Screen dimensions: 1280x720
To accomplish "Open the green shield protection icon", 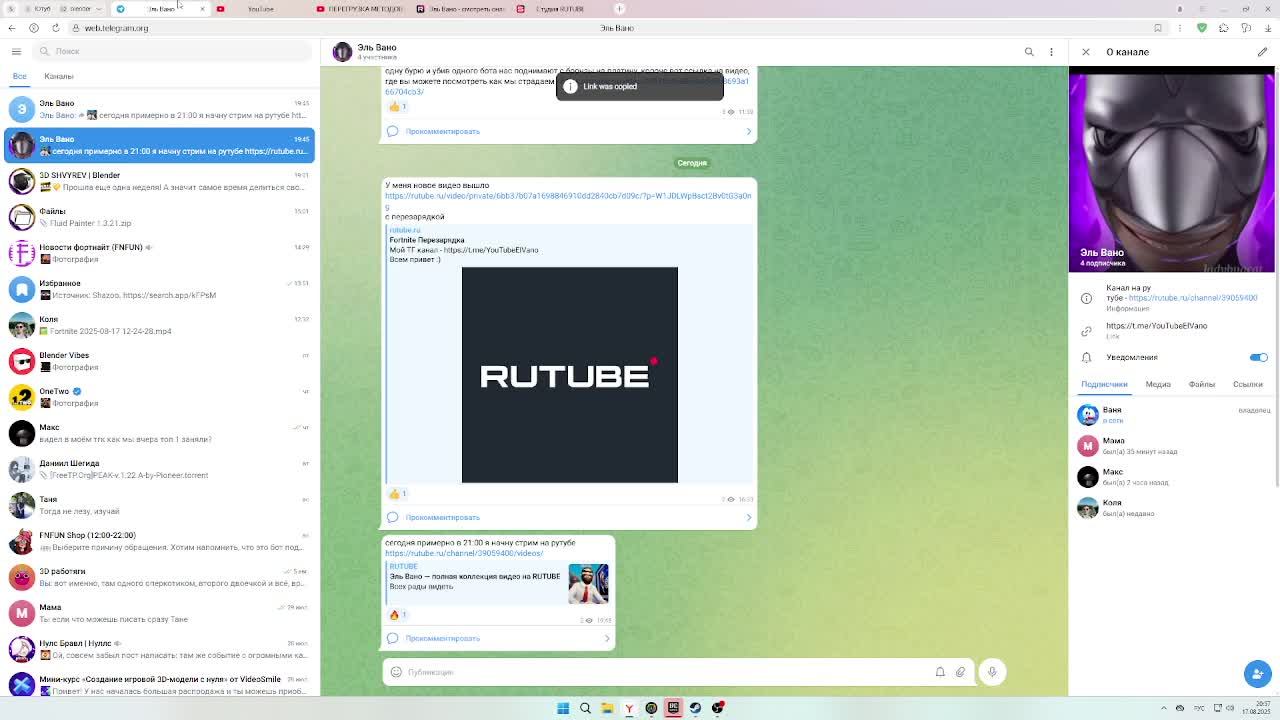I will point(1202,28).
